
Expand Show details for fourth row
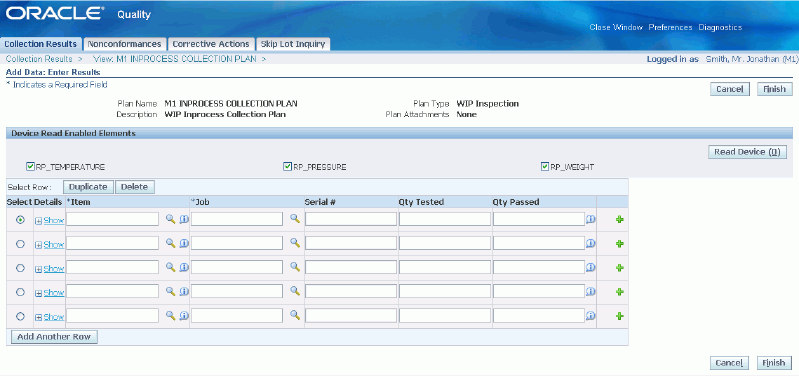click(x=49, y=292)
